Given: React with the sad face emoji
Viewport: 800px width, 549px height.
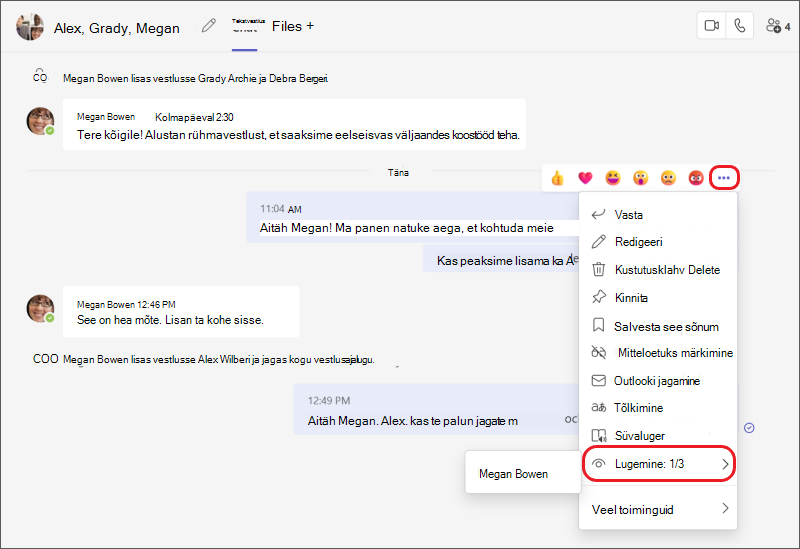Looking at the screenshot, I should (668, 178).
